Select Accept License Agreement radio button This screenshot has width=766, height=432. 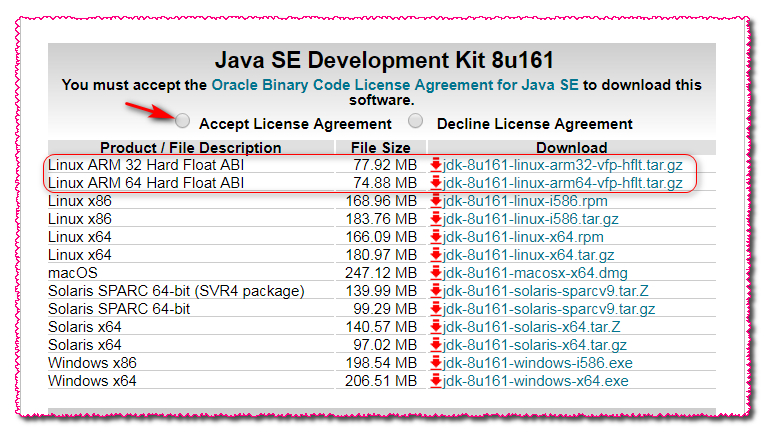(182, 120)
